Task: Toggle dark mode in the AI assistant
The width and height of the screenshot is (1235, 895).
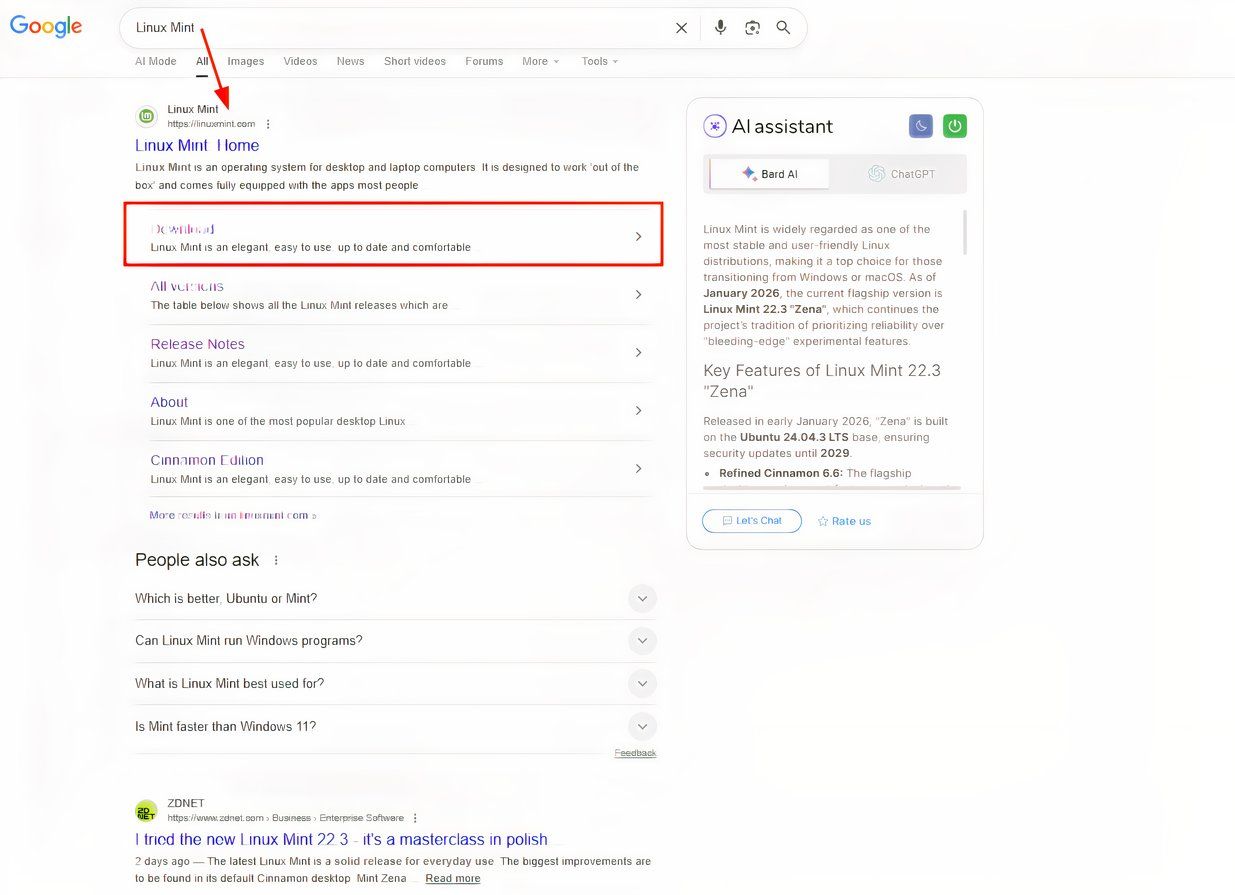Action: tap(920, 126)
